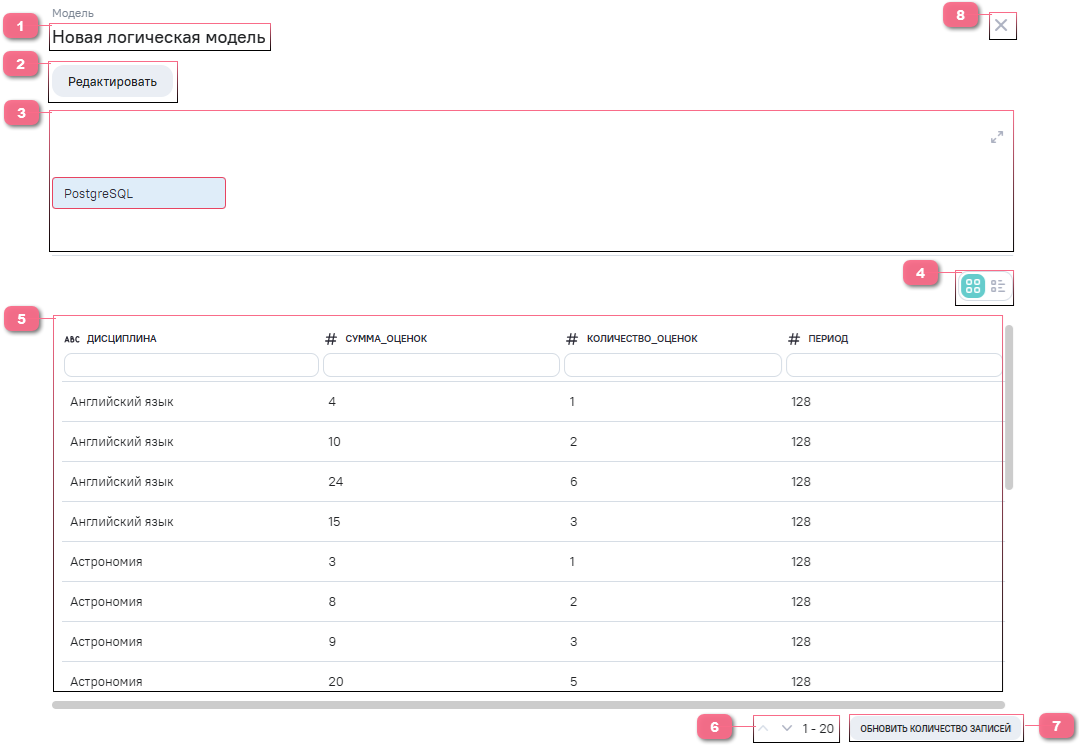Focus the КОЛИЧЕСТВО_ОЦЕНОК filter field
This screenshot has height=746, width=1079.
tap(673, 366)
